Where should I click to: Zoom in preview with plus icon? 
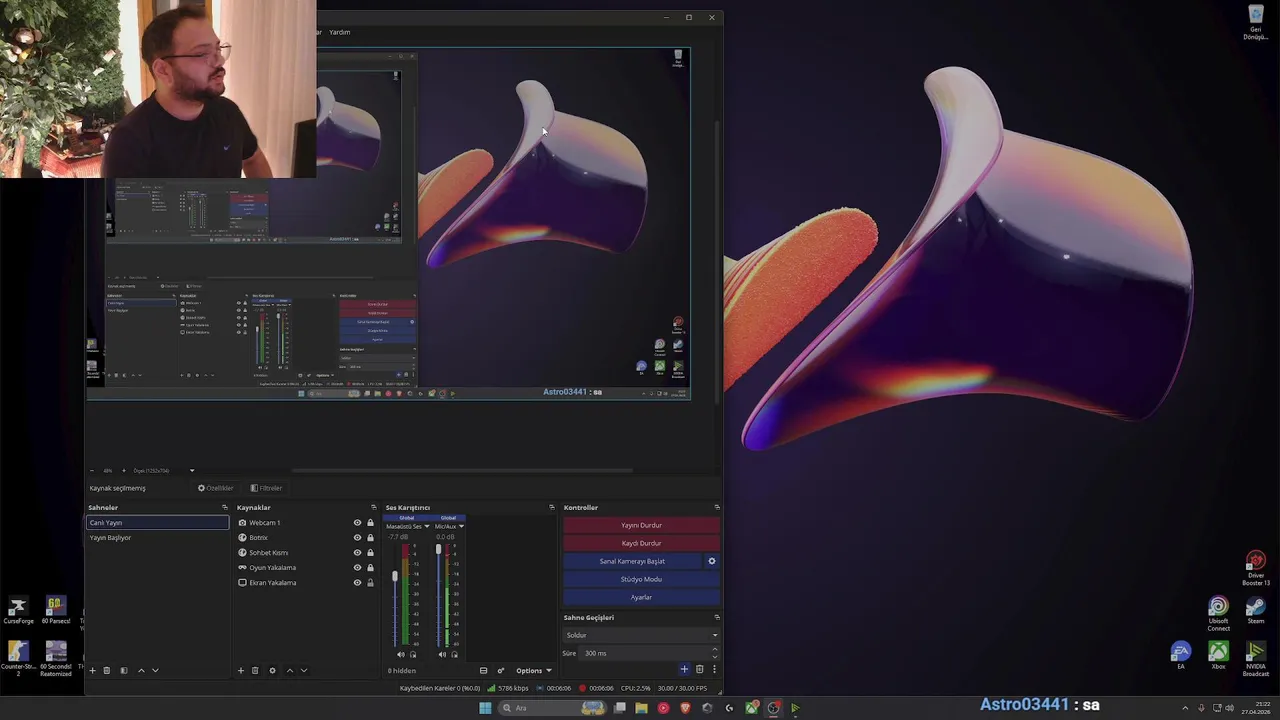(124, 470)
